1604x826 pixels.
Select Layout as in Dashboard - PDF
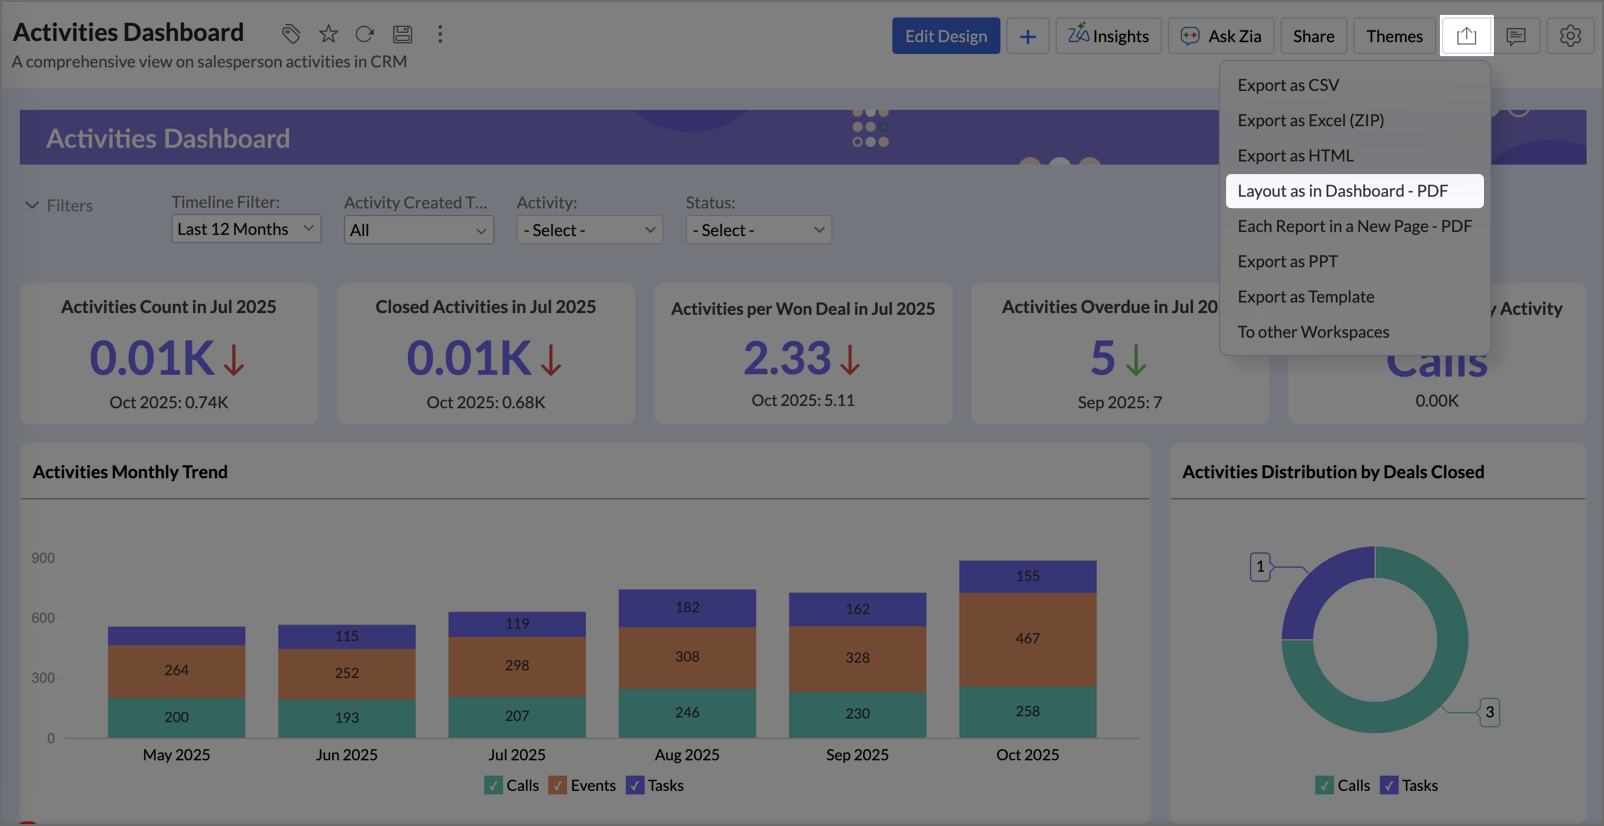[1342, 191]
